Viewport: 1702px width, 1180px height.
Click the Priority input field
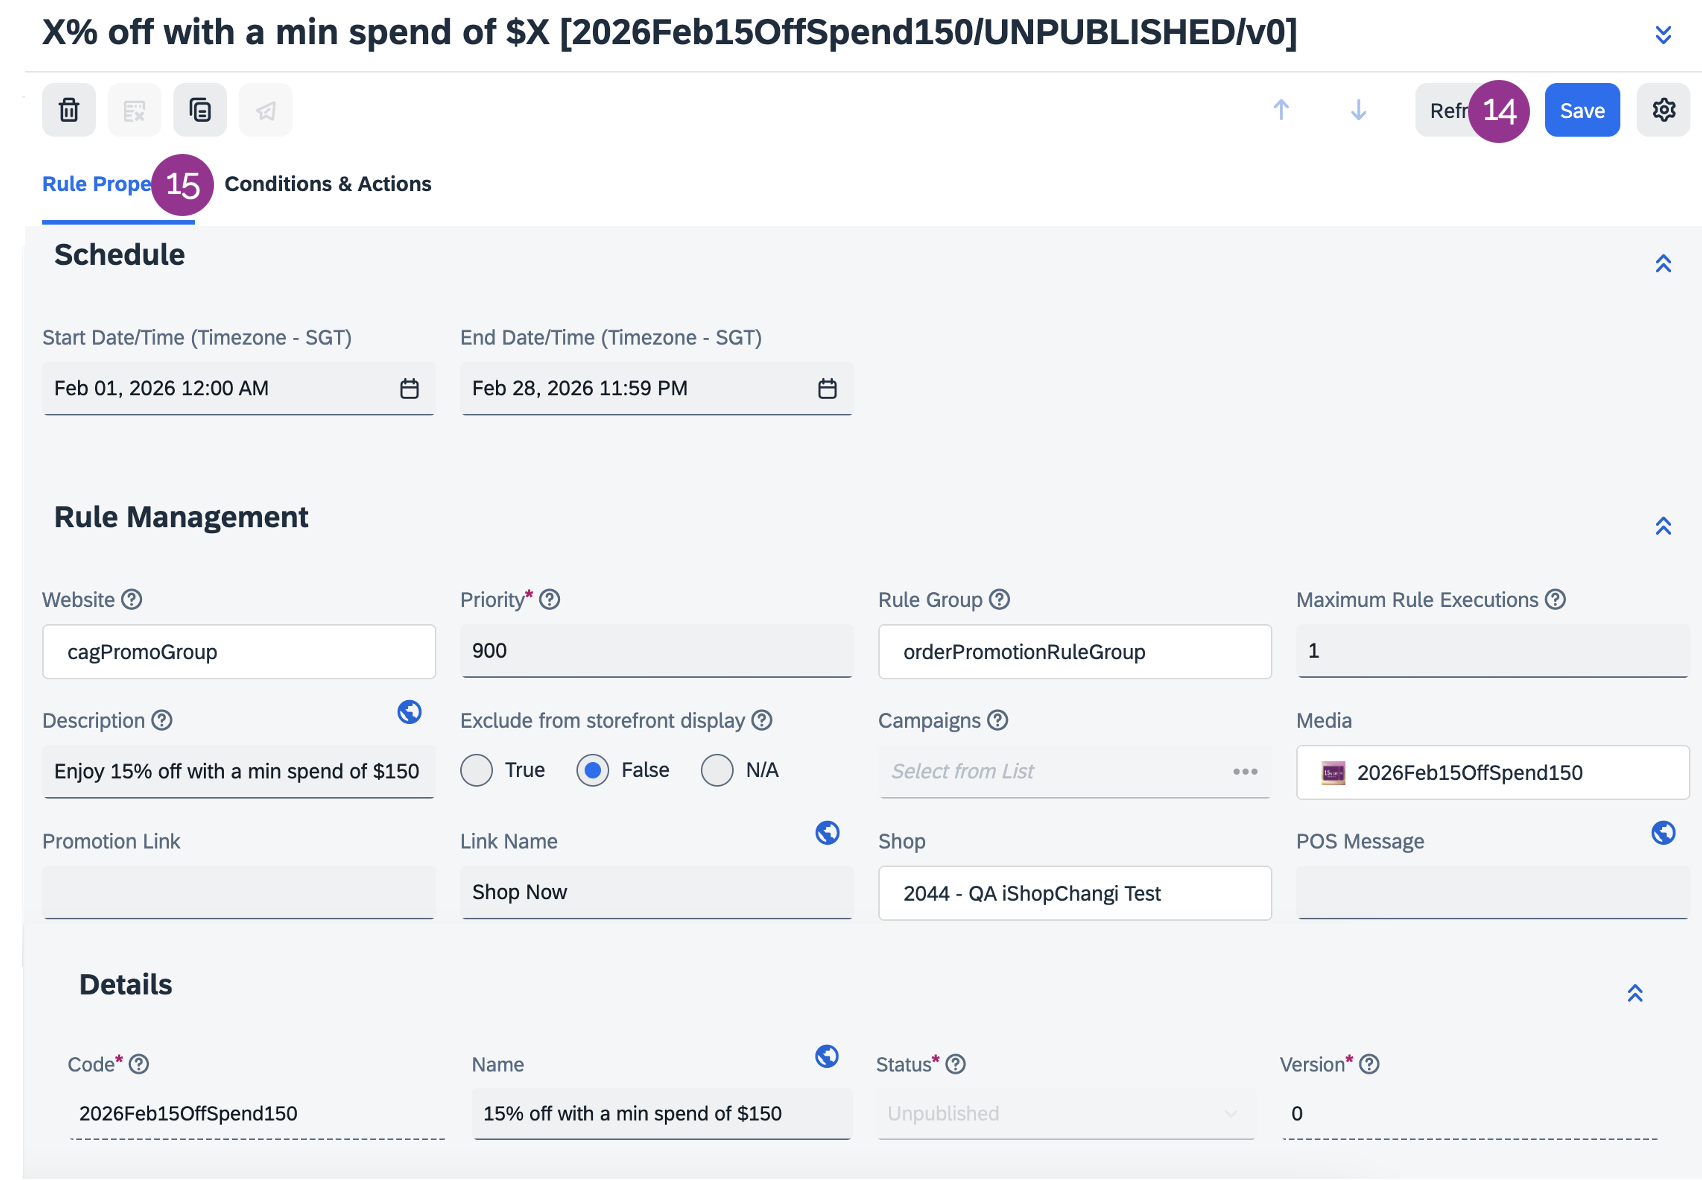tap(656, 651)
